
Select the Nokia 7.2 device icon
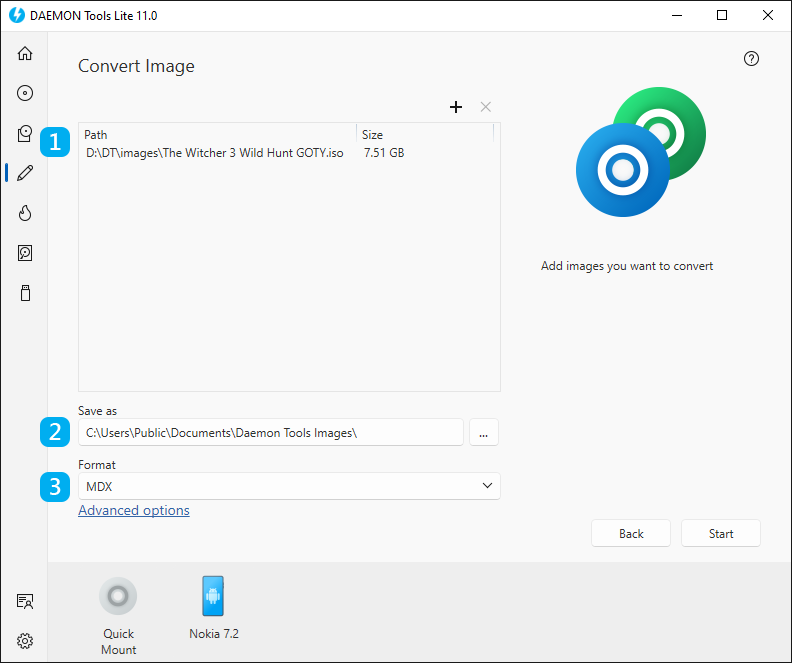pos(213,596)
